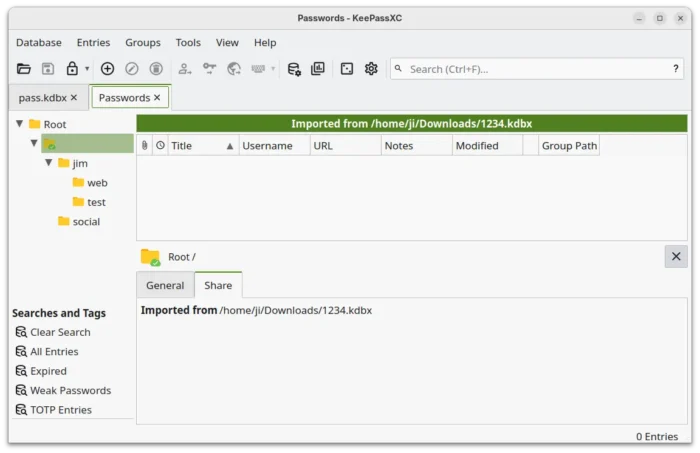Click the attachments paperclip column header

coord(144,145)
